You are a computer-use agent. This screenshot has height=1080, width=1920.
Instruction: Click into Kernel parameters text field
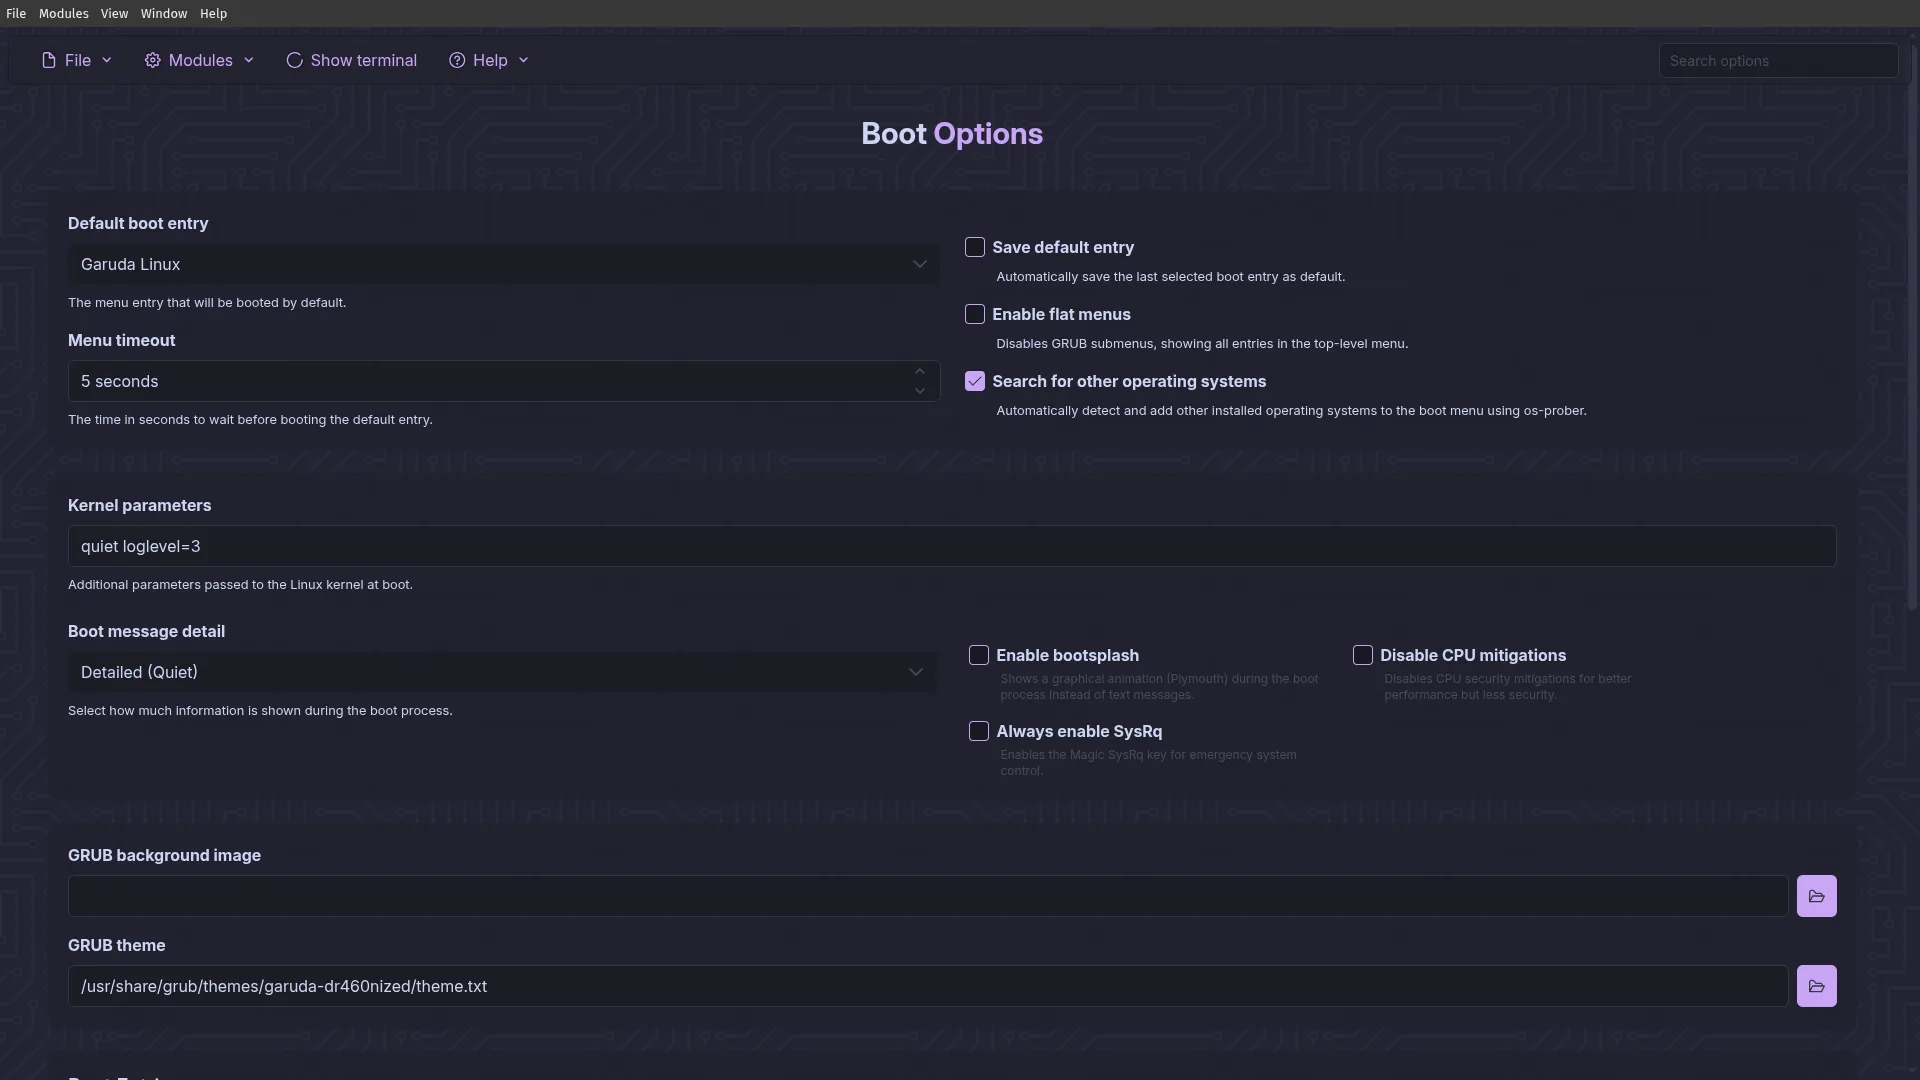952,546
